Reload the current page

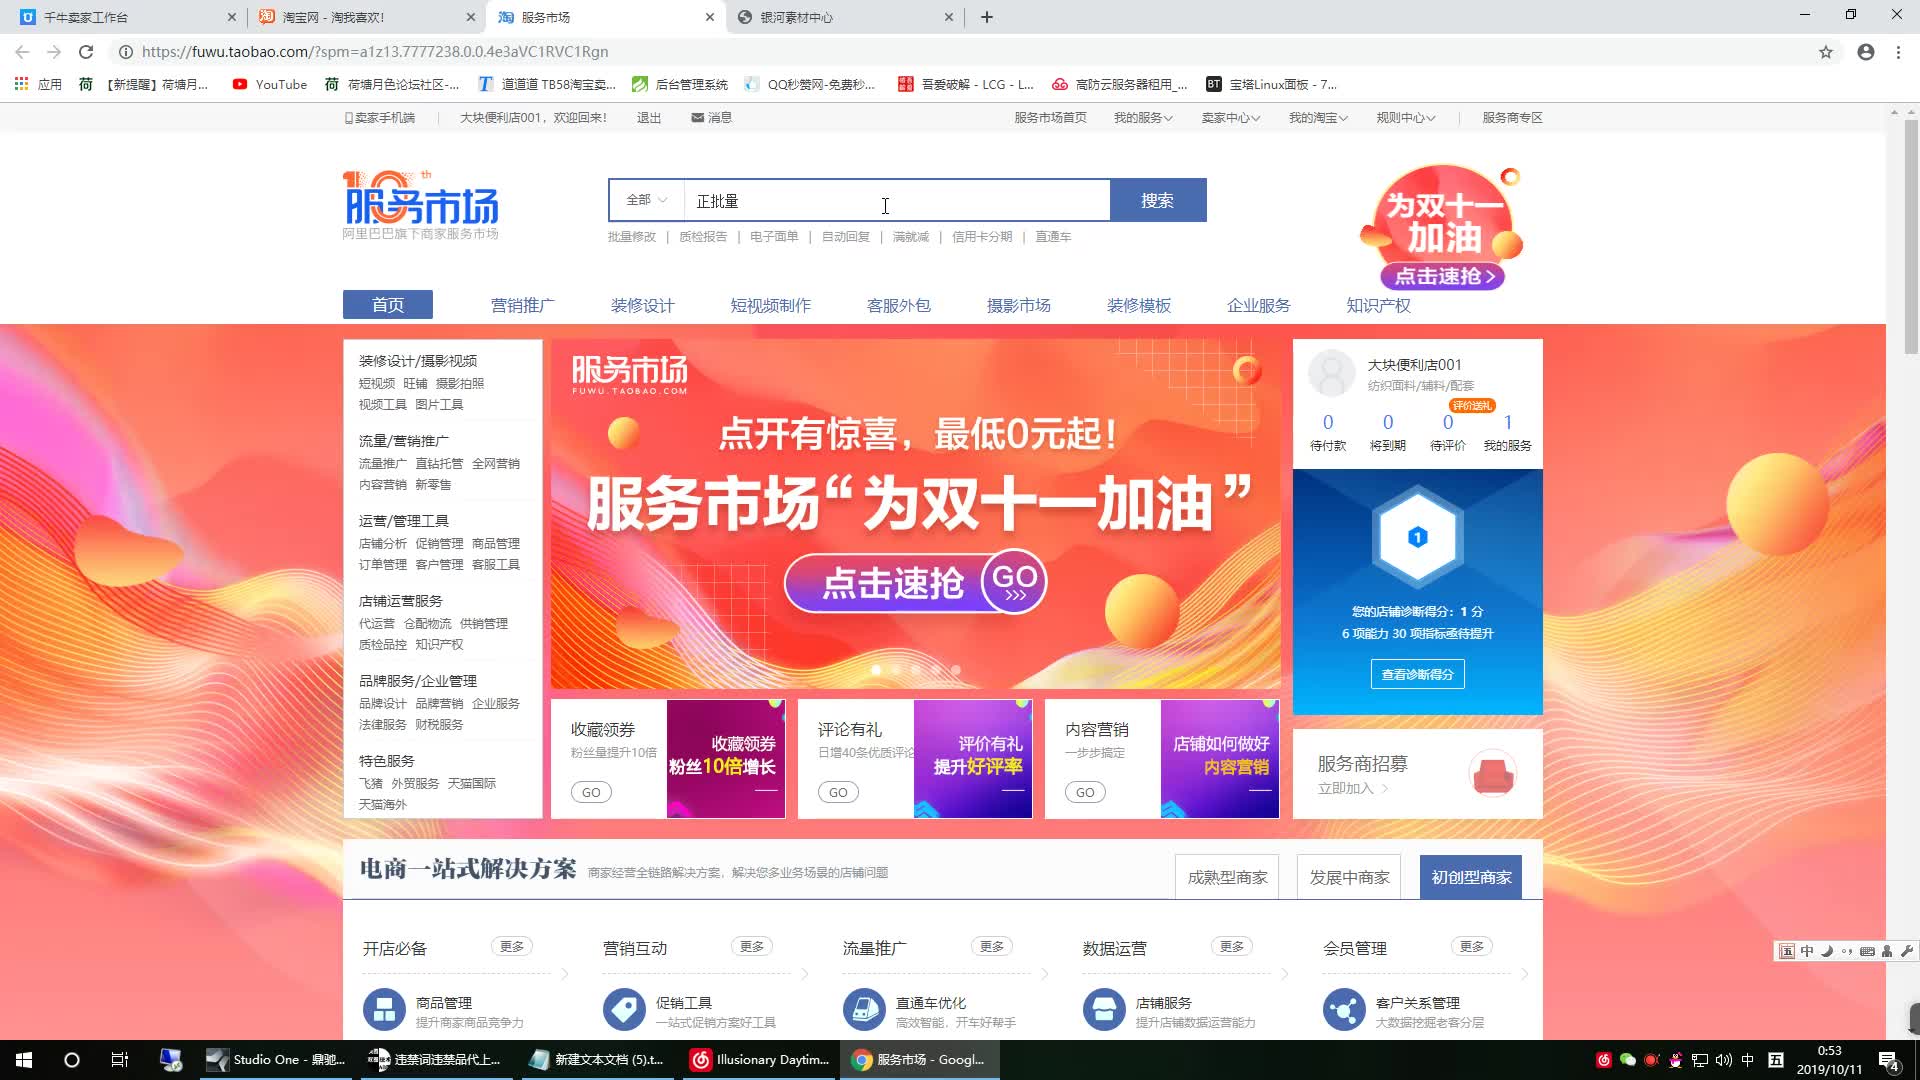(86, 52)
